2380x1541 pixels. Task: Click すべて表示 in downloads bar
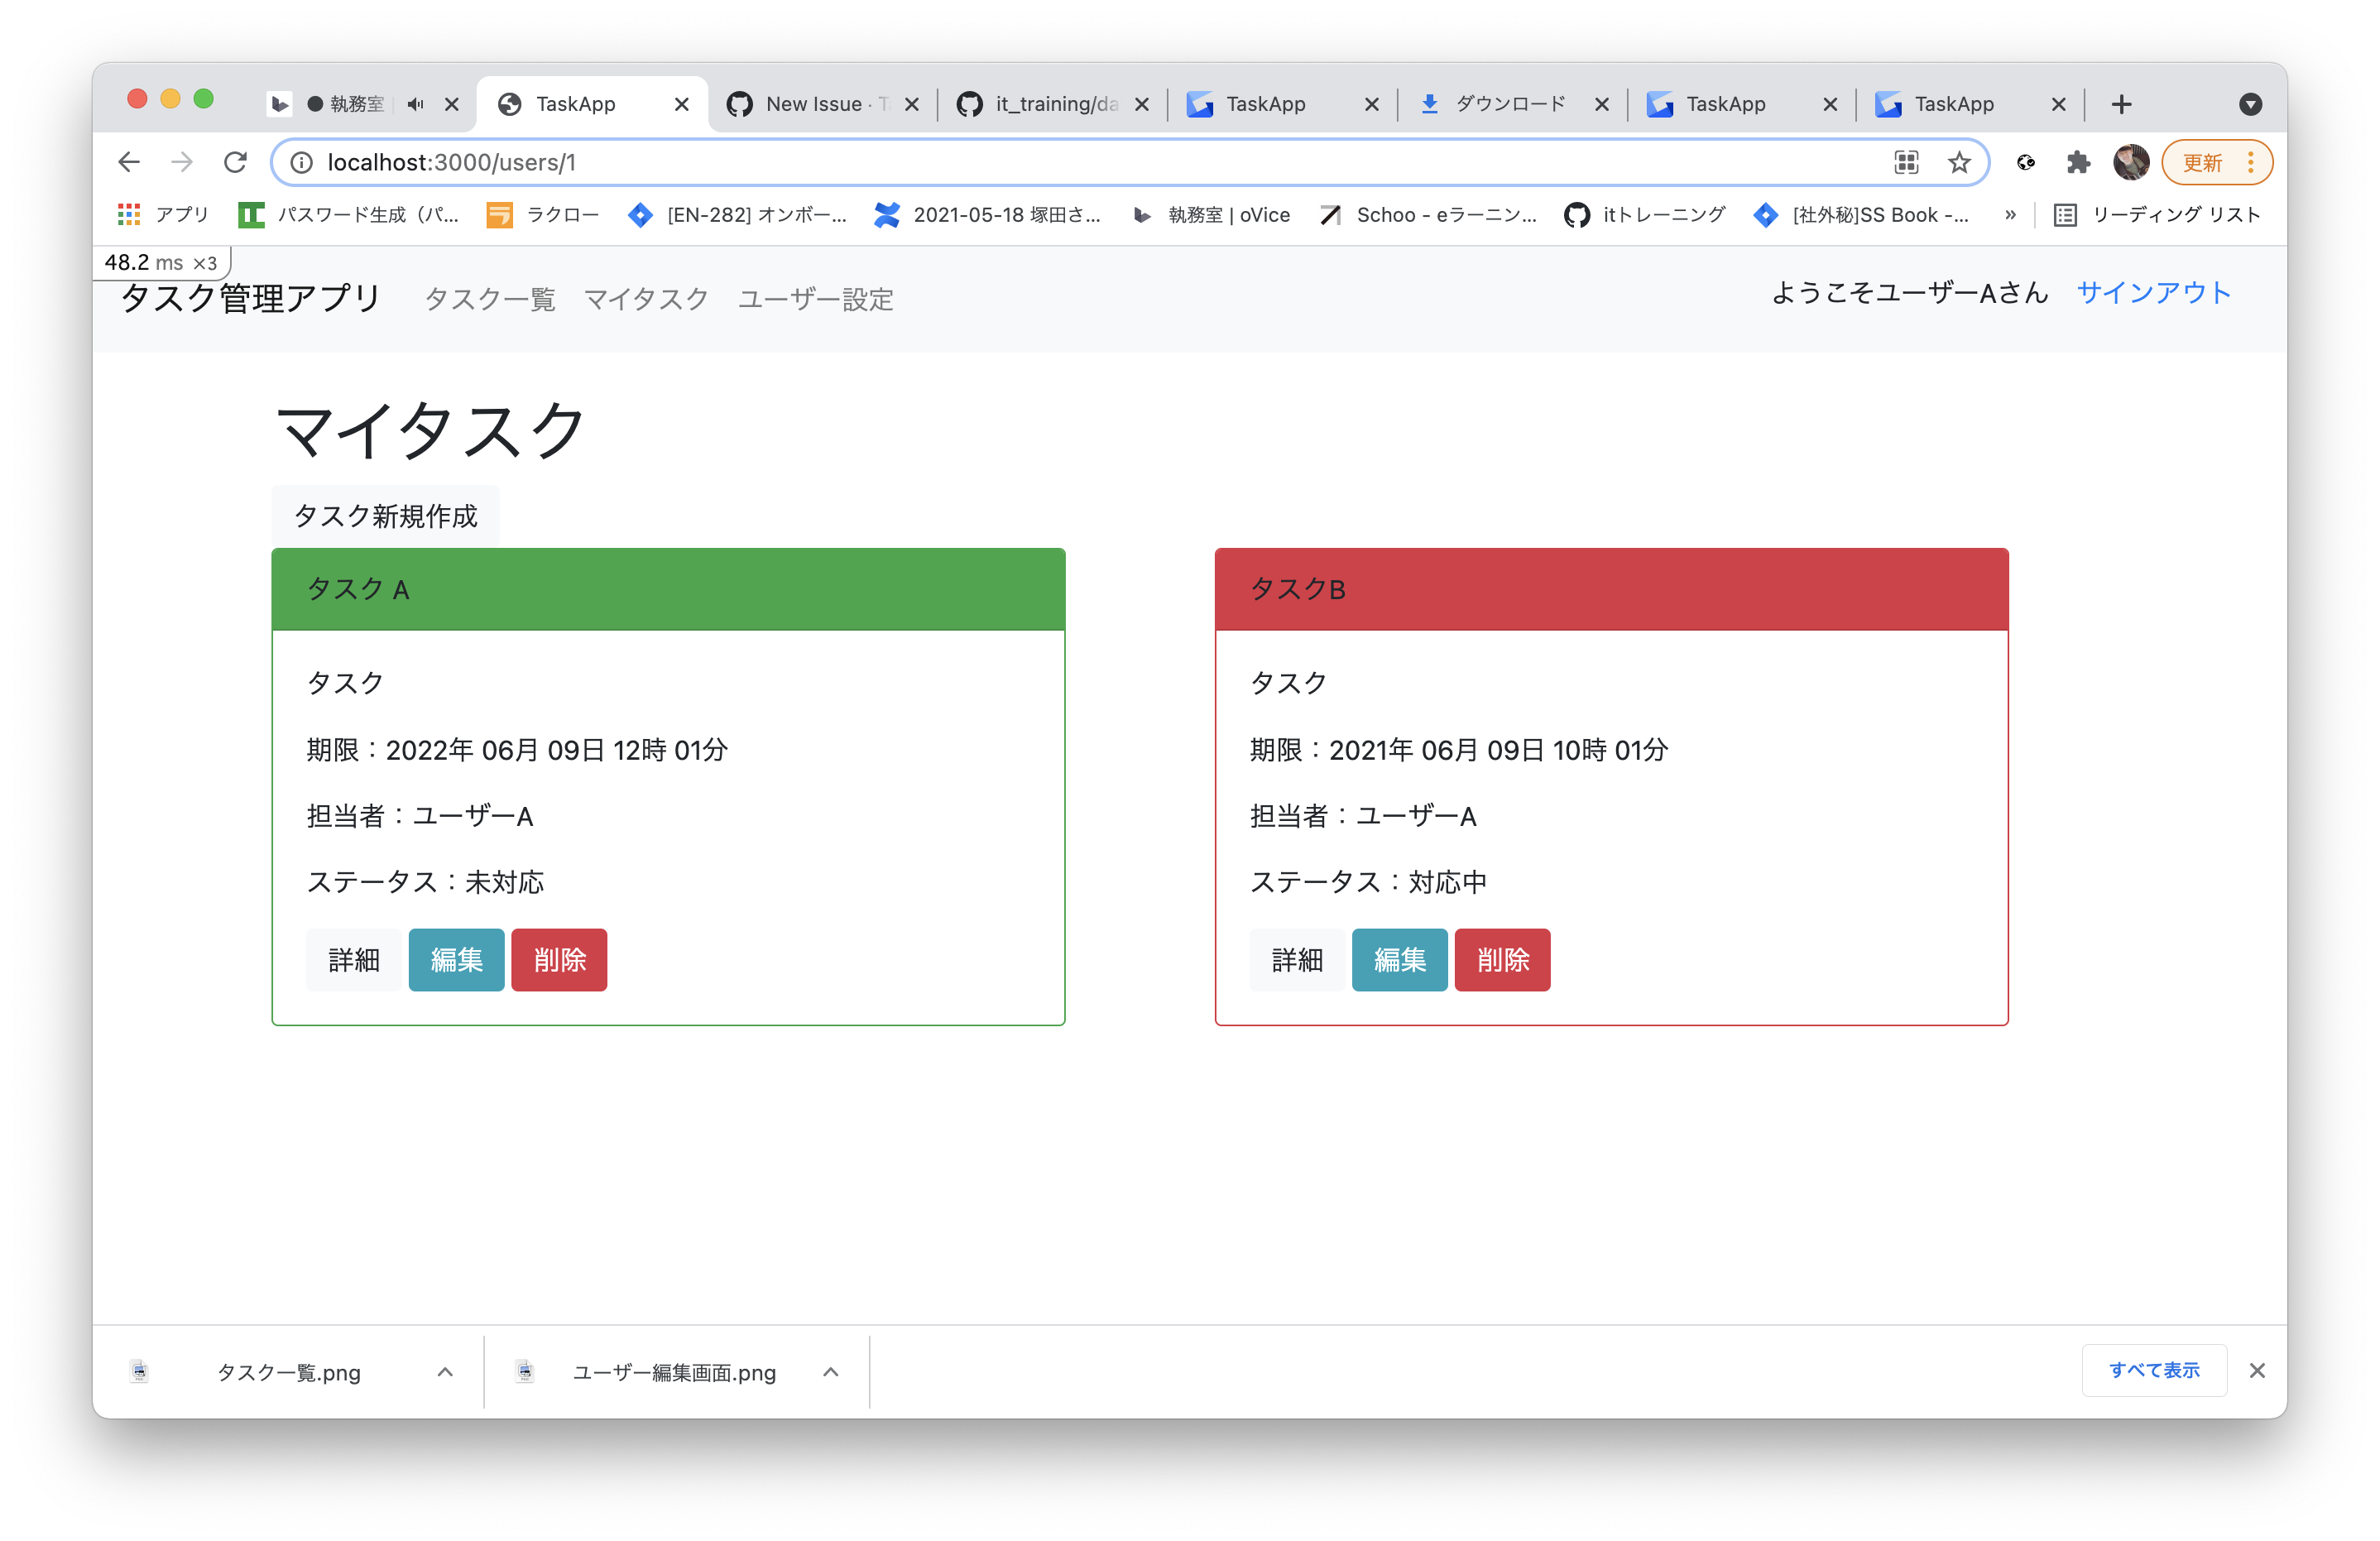2154,1370
